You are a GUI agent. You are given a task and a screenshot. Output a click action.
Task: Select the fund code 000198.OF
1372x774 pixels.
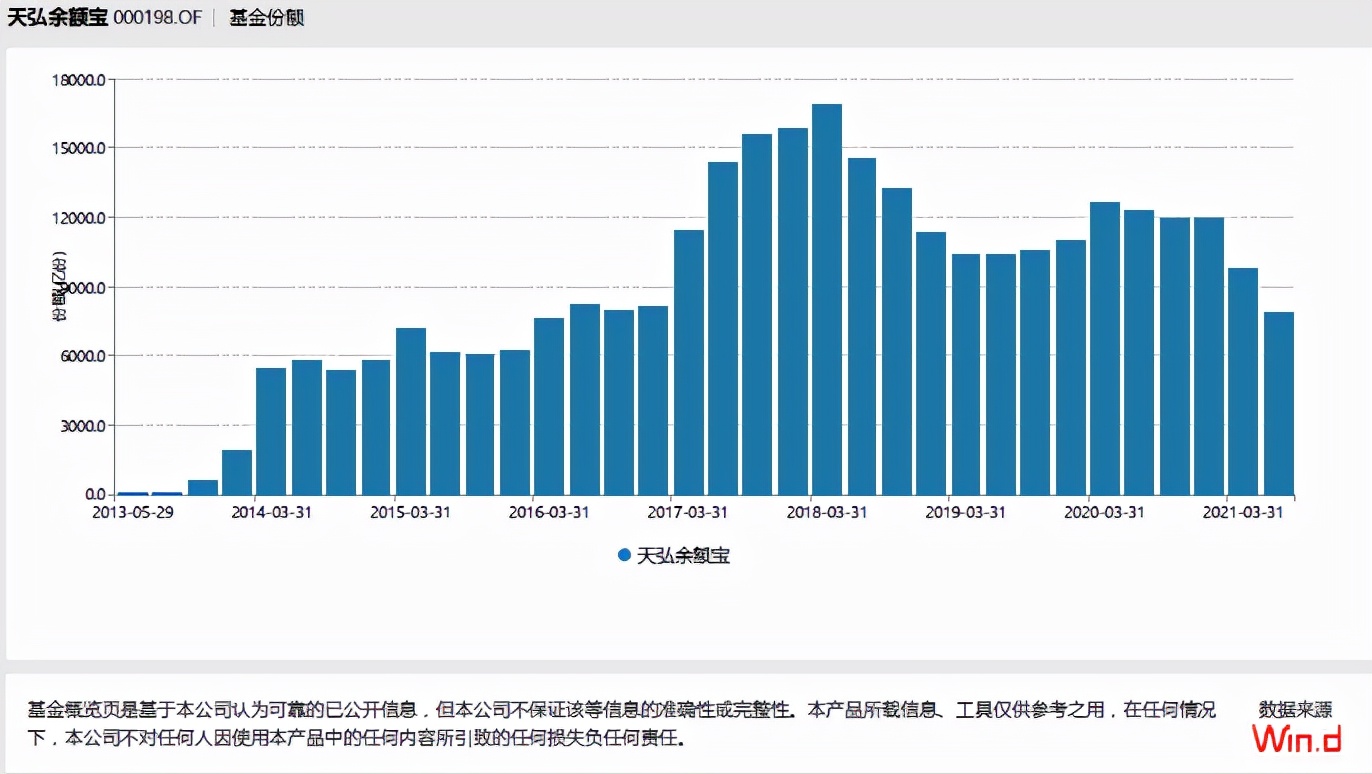pos(157,19)
